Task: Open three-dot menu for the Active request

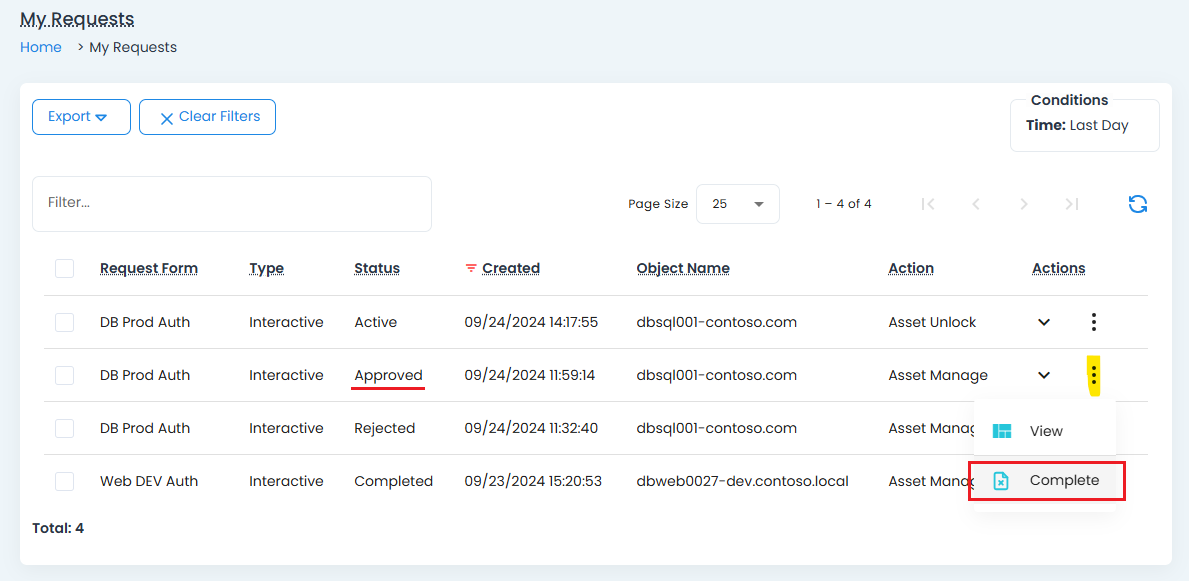Action: coord(1094,322)
